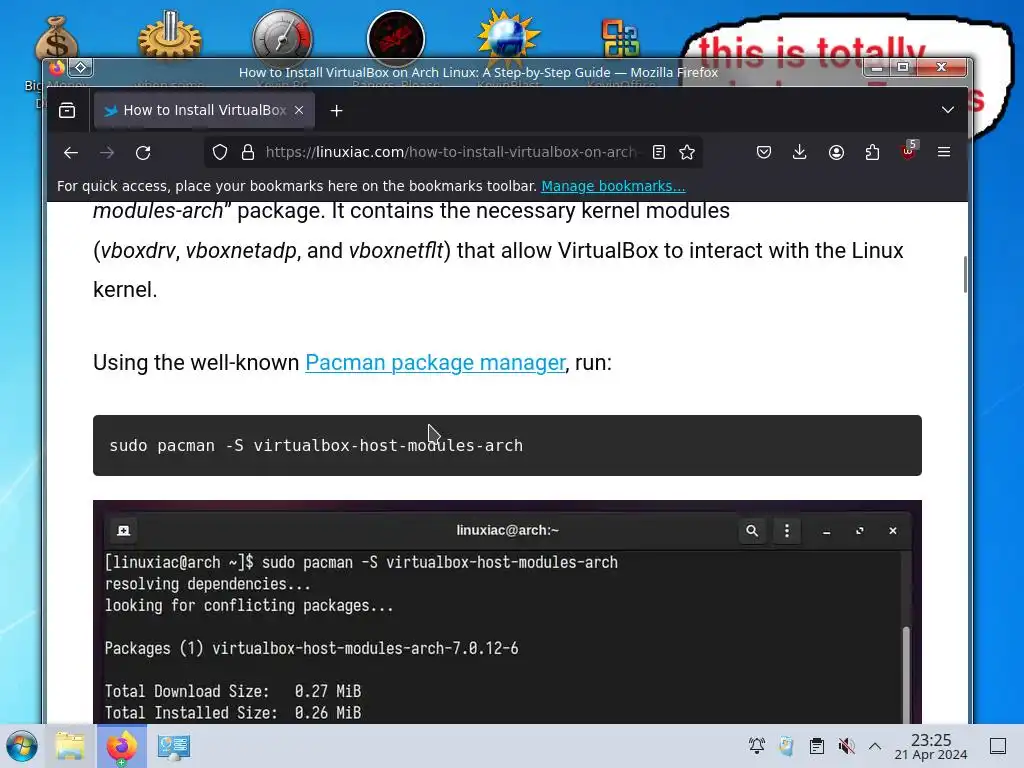Open the golden gear desktop icon

tap(169, 38)
